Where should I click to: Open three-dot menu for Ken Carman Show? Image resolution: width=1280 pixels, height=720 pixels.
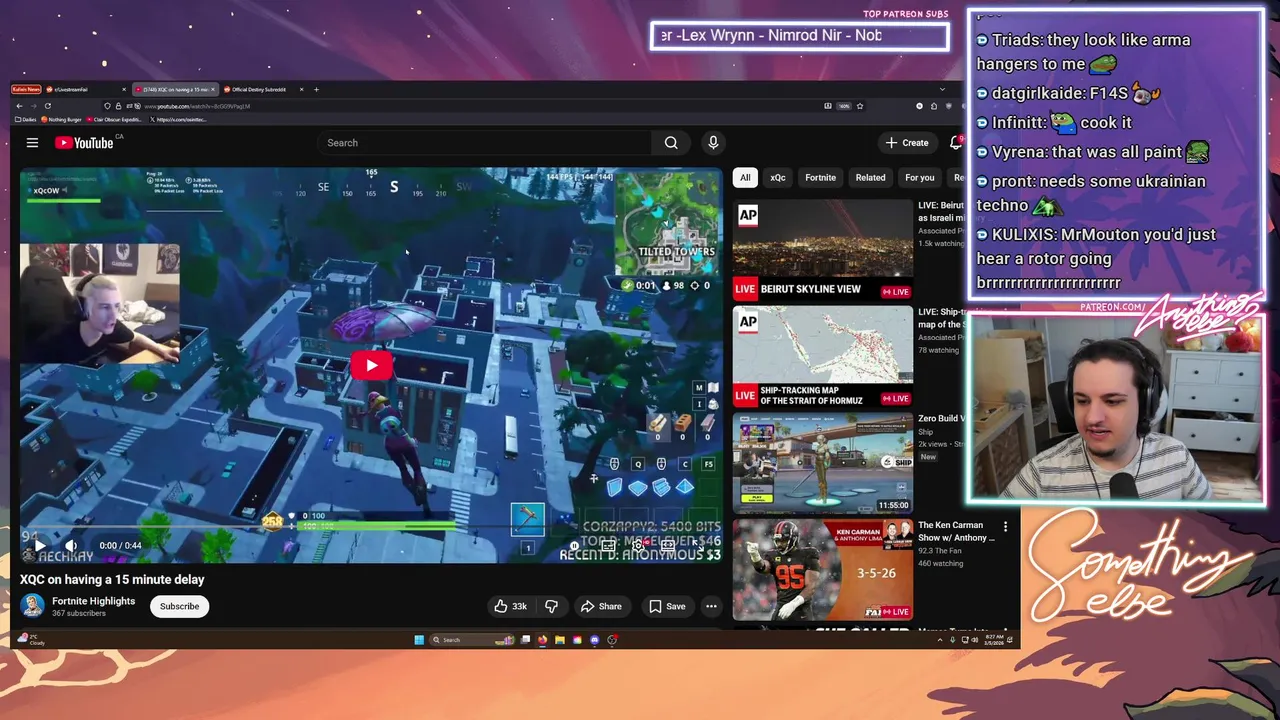(1006, 526)
